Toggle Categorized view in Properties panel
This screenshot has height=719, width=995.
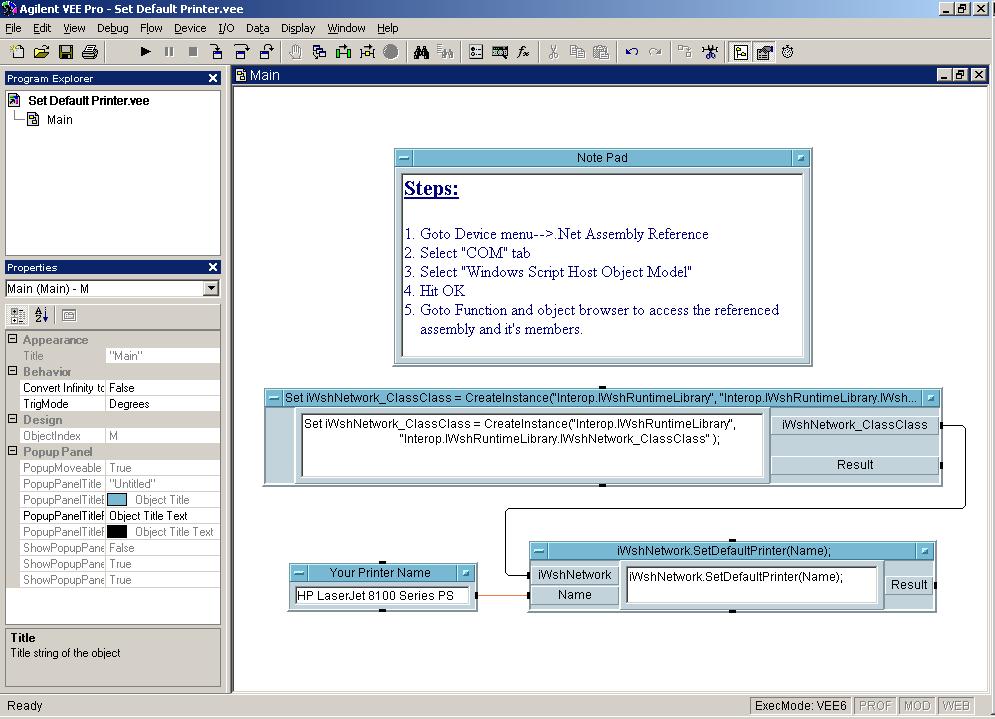click(18, 315)
